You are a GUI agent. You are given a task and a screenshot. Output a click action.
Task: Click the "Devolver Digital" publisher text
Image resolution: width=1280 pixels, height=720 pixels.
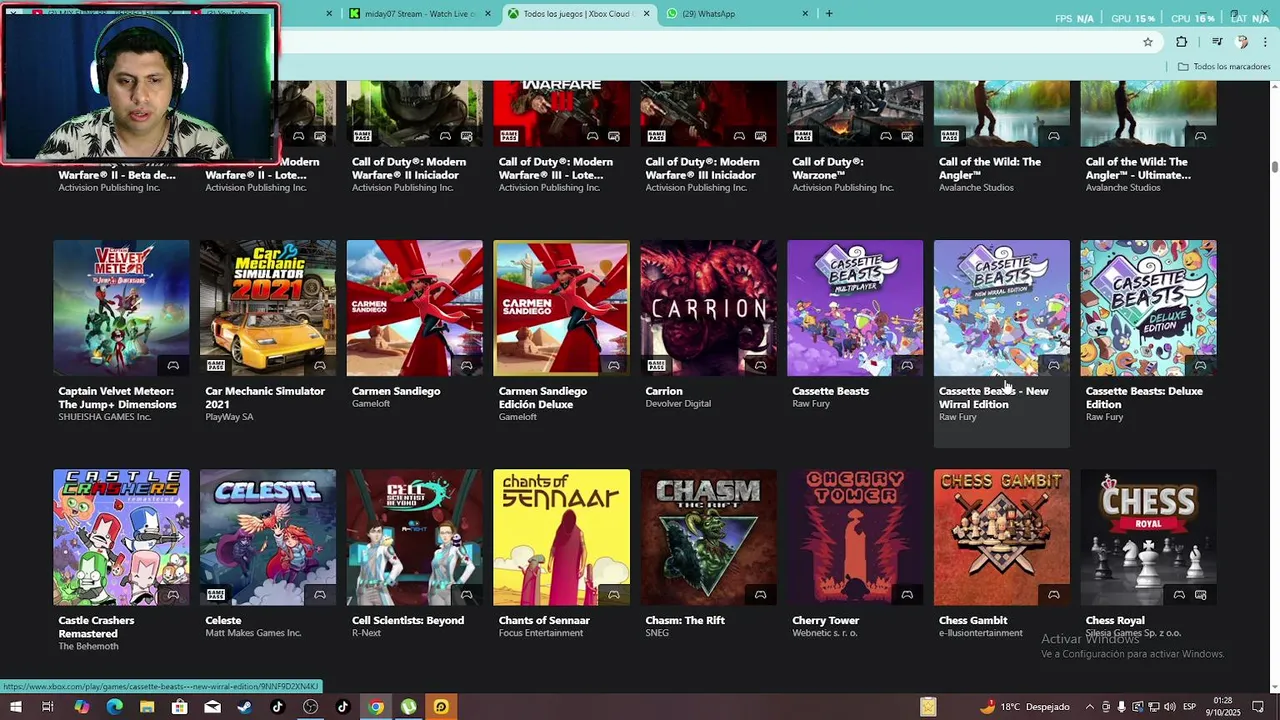coord(678,404)
